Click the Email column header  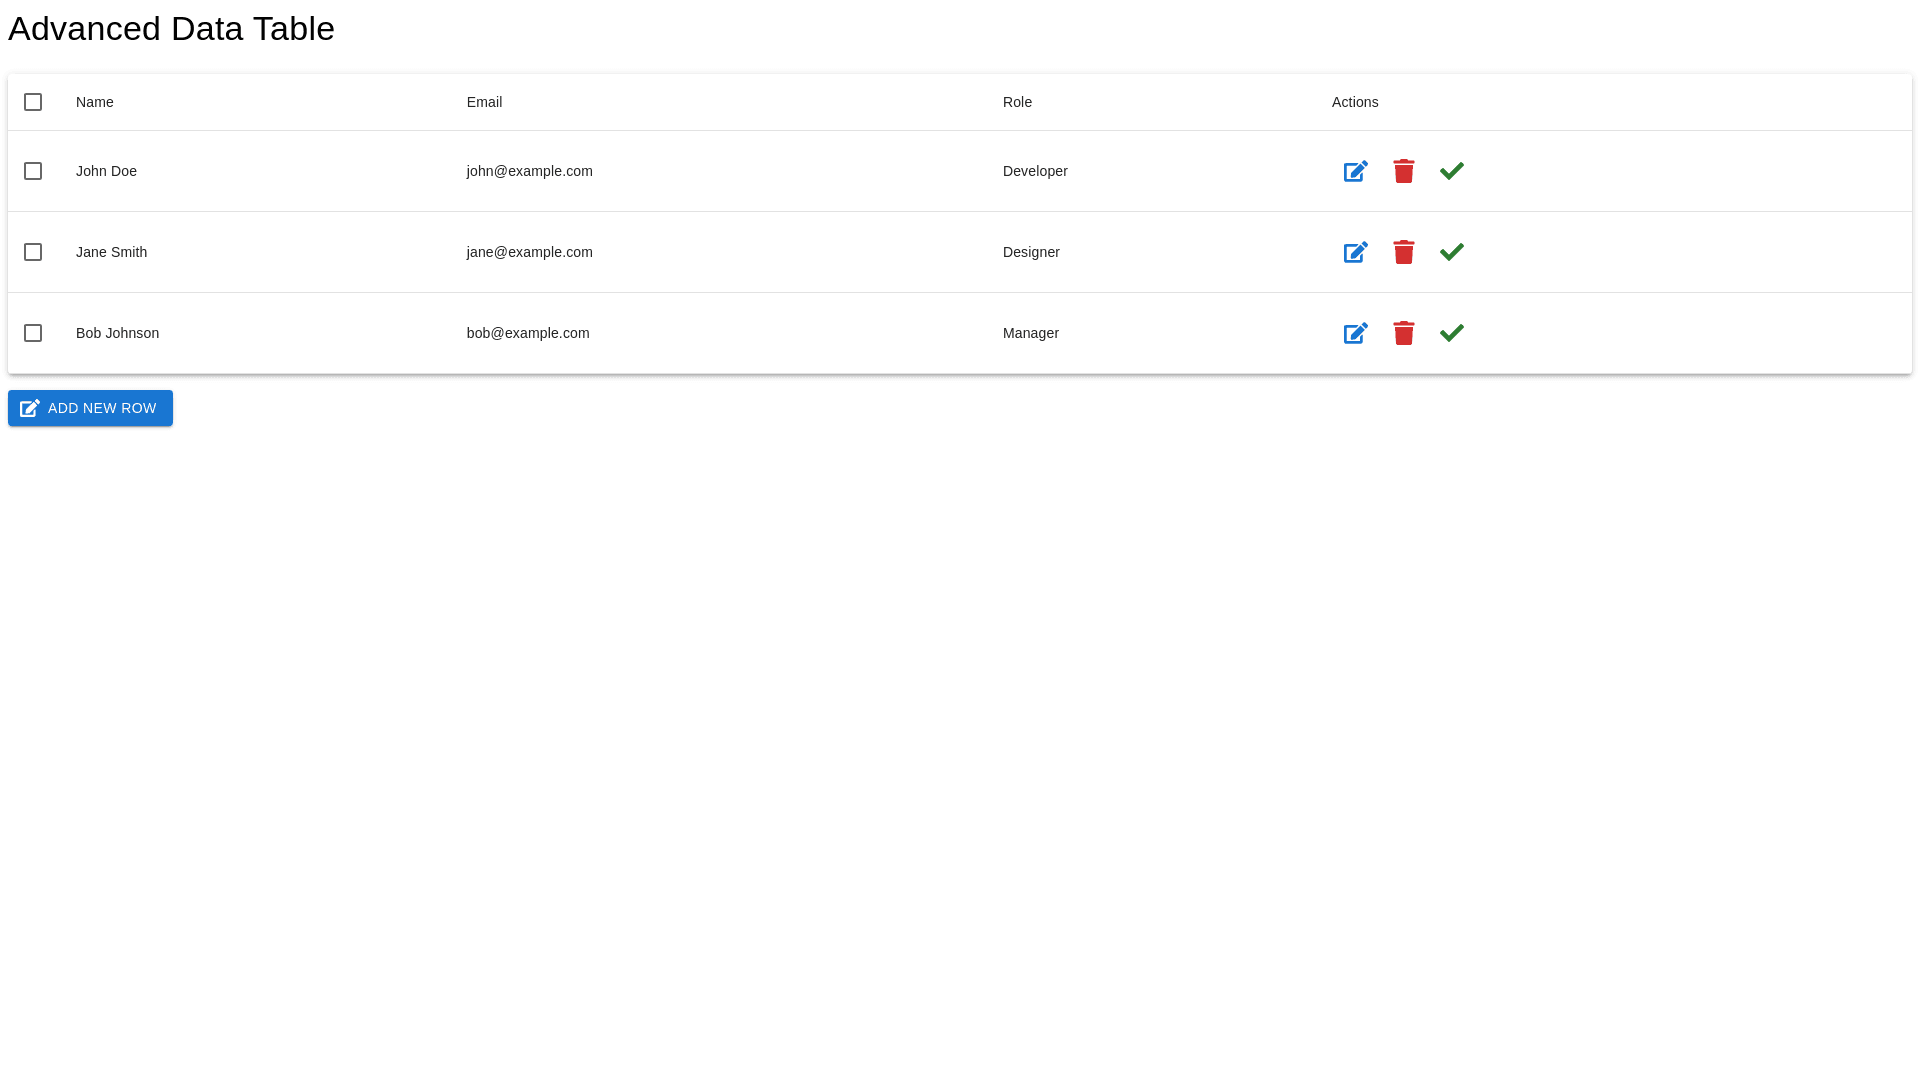(x=484, y=102)
